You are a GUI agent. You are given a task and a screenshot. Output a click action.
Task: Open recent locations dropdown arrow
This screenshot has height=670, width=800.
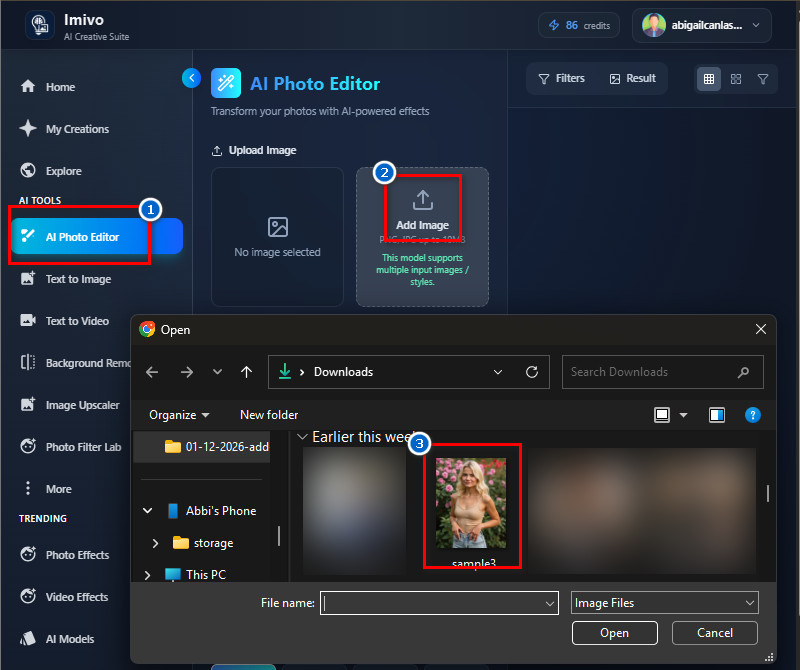(x=217, y=372)
